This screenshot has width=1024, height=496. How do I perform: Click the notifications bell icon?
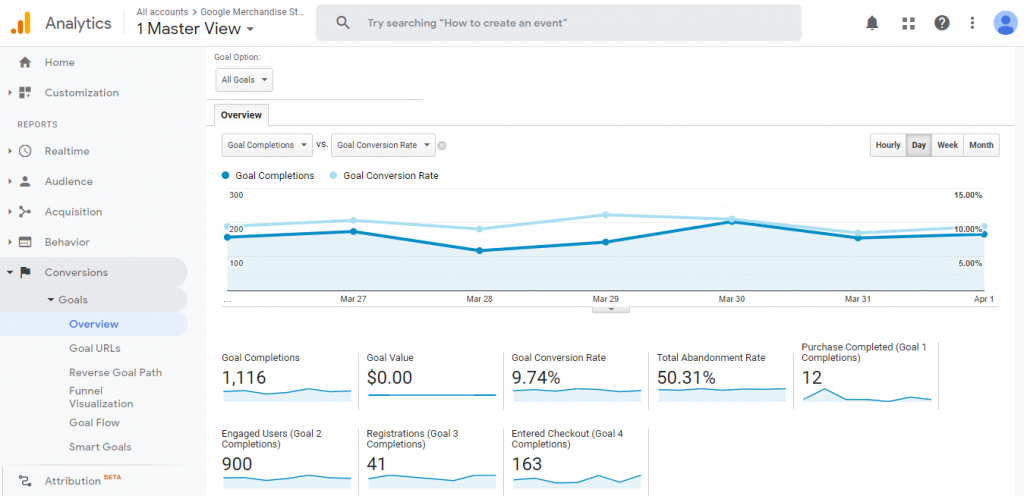[872, 23]
